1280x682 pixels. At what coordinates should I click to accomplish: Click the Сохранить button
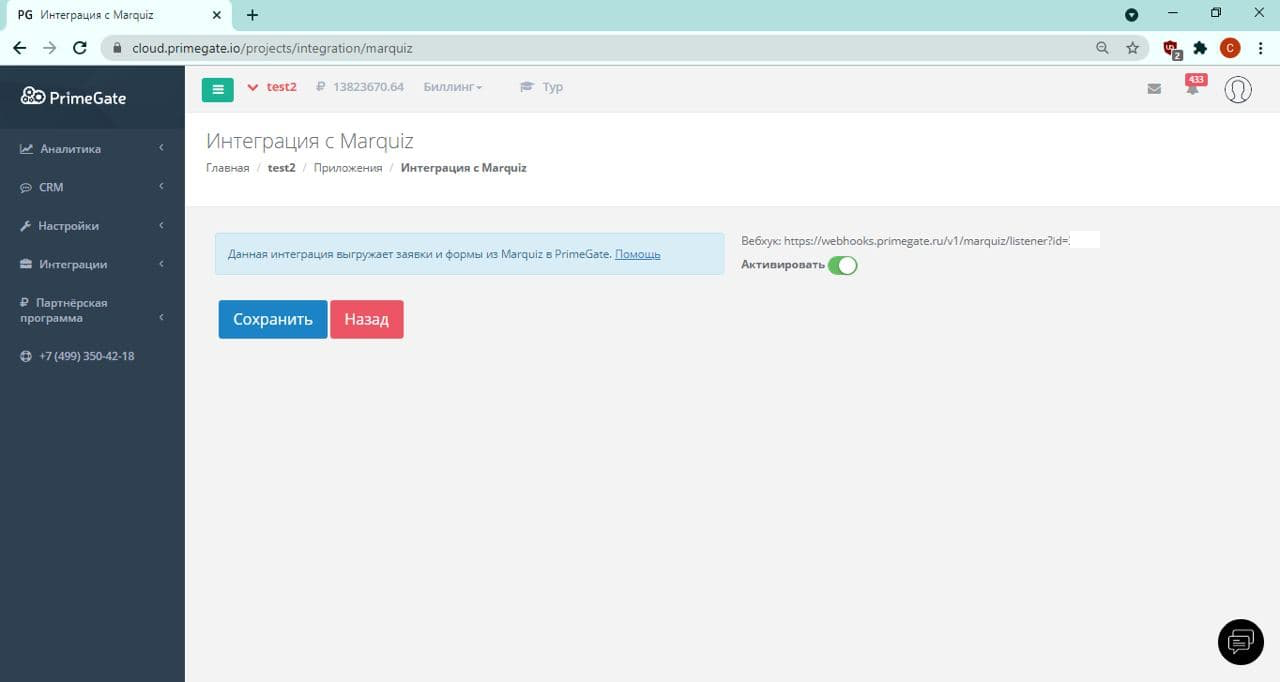[x=273, y=319]
